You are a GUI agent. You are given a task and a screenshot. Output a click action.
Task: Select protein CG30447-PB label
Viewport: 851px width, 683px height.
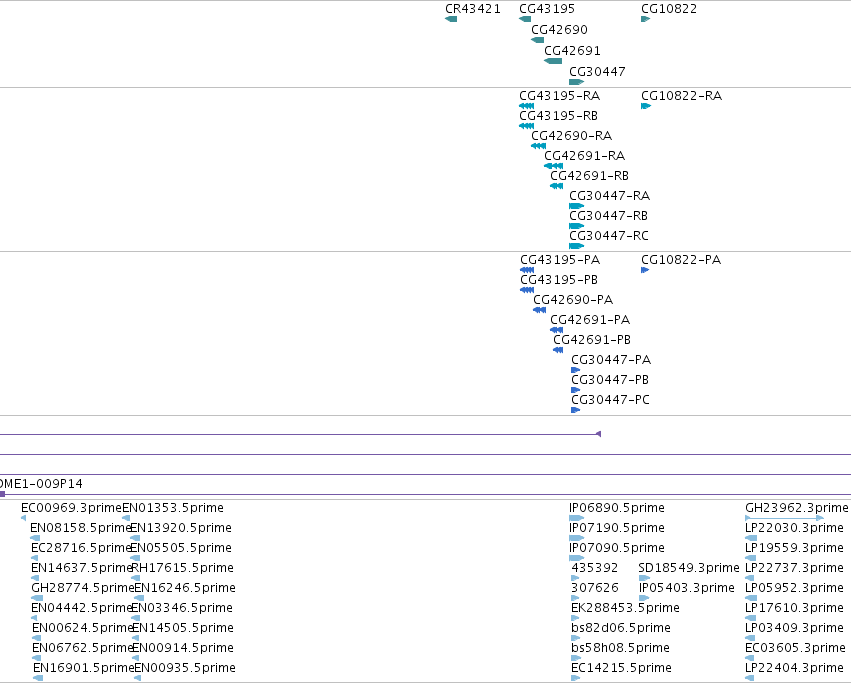coord(610,380)
